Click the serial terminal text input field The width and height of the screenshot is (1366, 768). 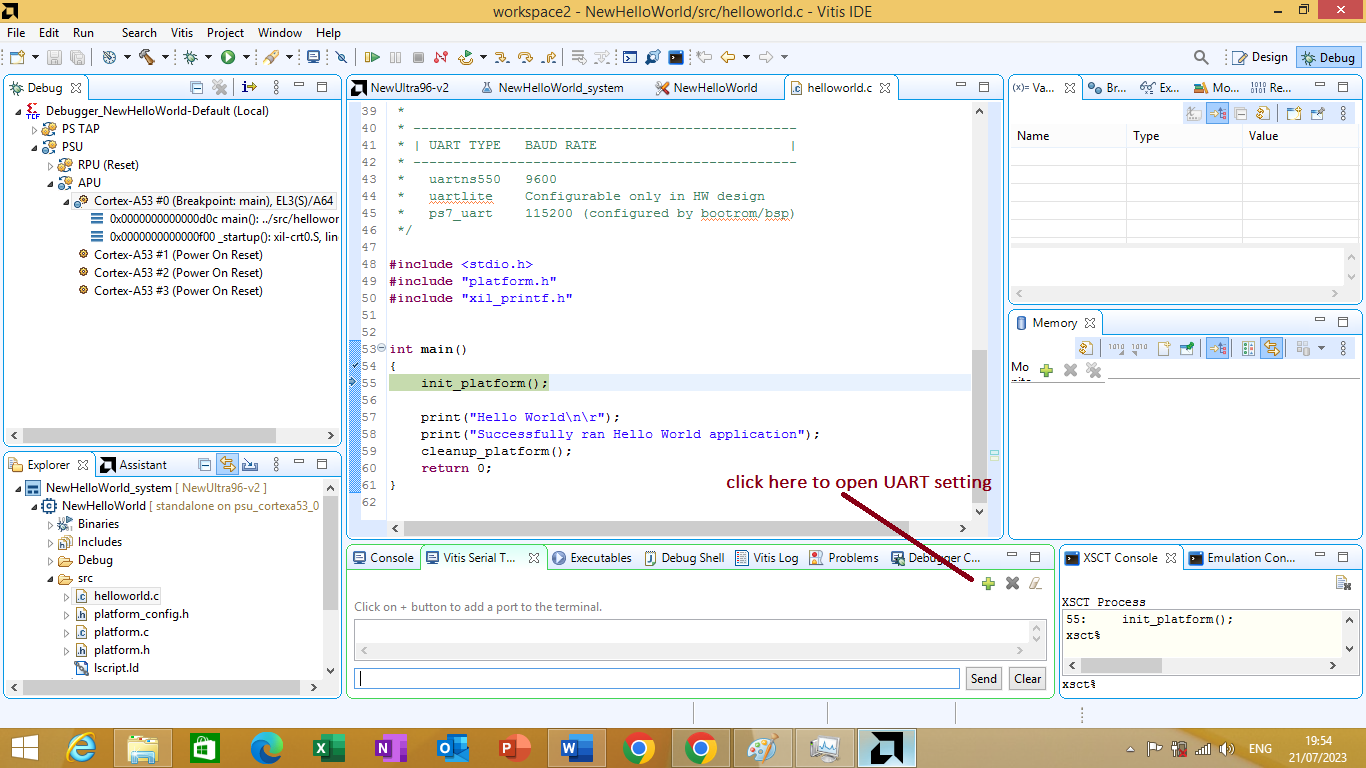(658, 678)
